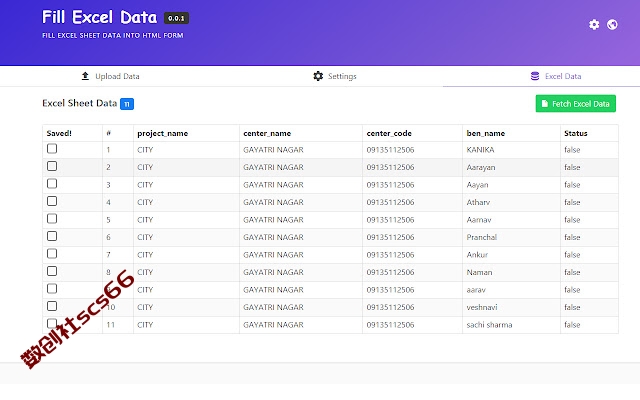640x400 pixels.
Task: Mark the Aayan row as saved
Action: click(52, 184)
